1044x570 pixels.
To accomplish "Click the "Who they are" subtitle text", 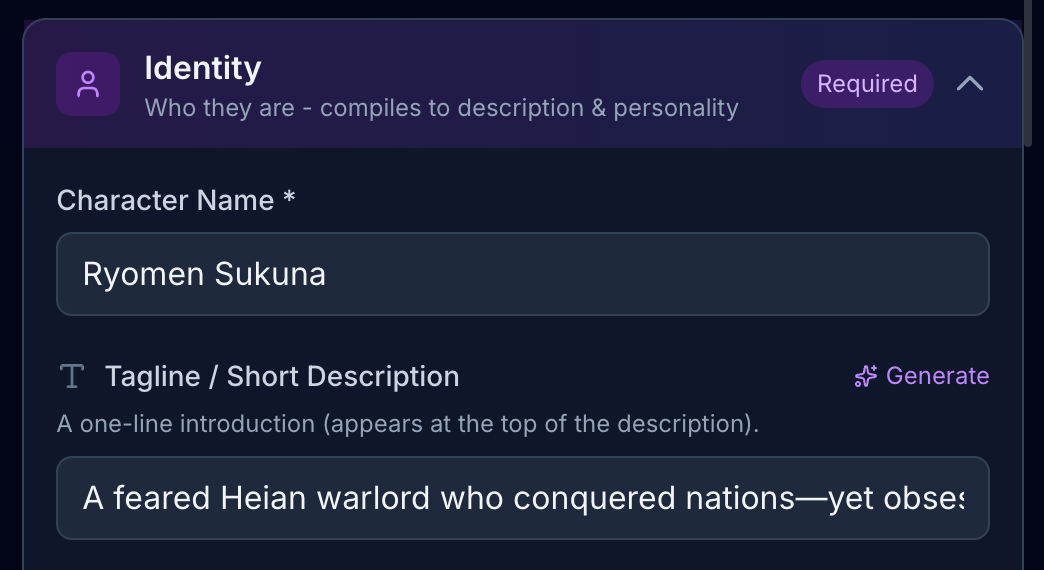I will 441,107.
